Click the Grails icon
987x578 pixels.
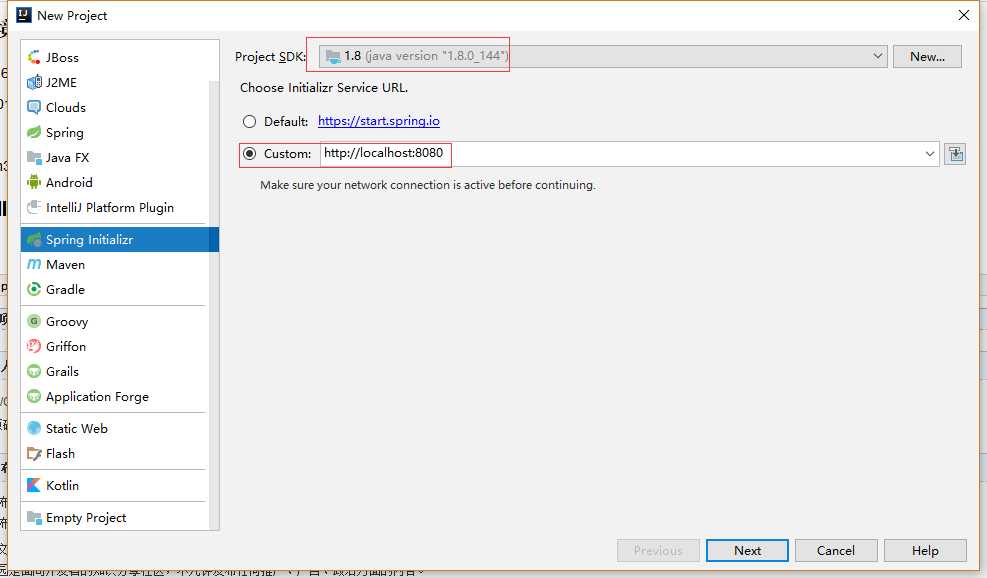[x=34, y=371]
